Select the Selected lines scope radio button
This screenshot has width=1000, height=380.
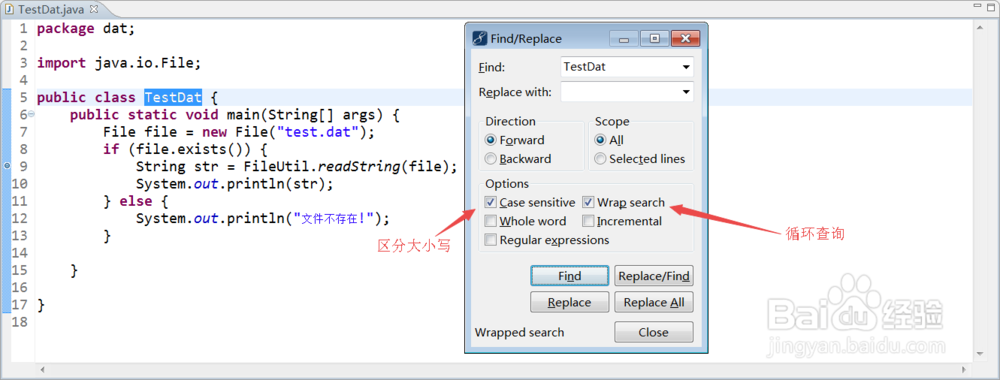(x=600, y=159)
